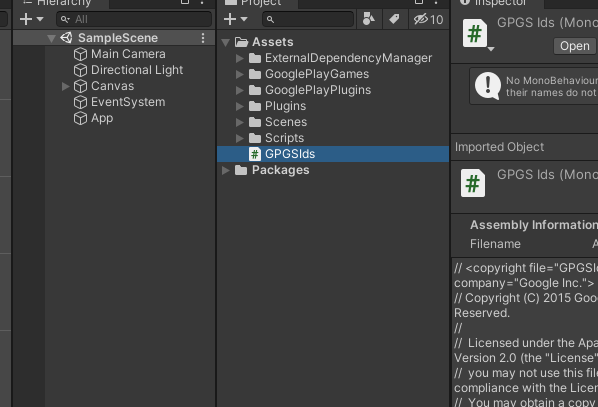Expand the Packages folder arrow

pos(225,170)
